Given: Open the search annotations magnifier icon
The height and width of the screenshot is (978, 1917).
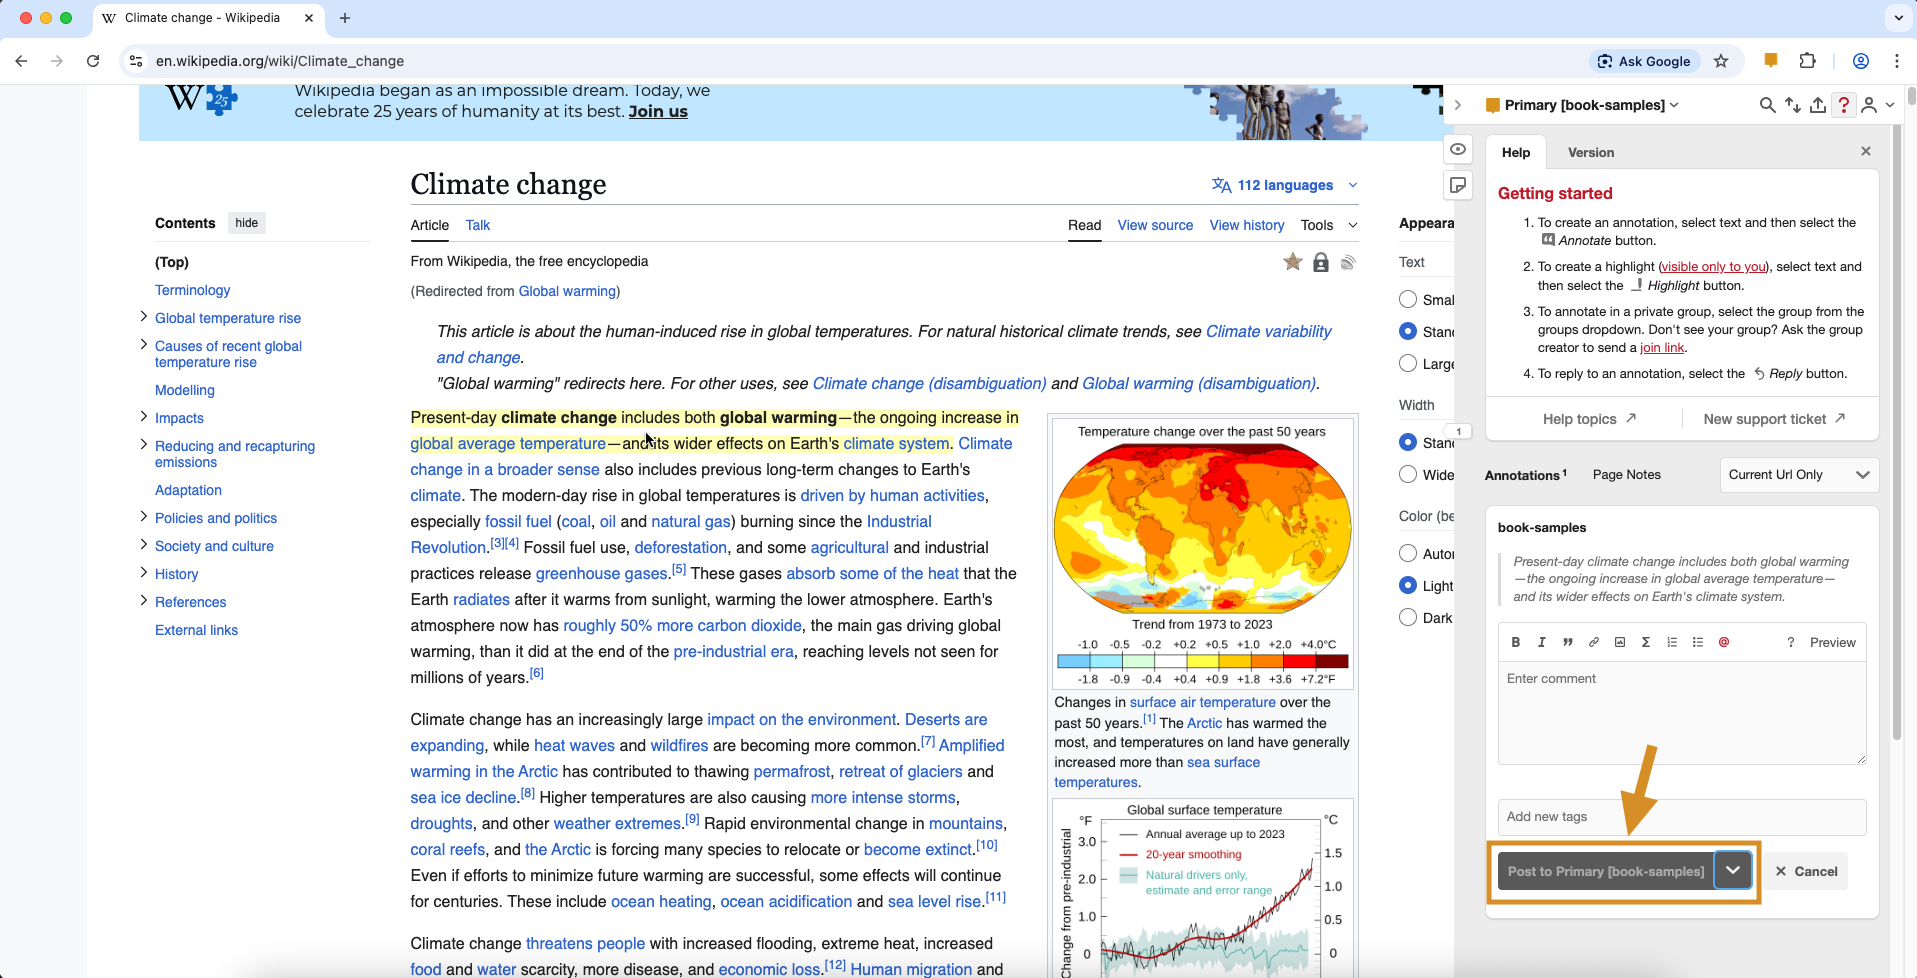Looking at the screenshot, I should (1767, 105).
